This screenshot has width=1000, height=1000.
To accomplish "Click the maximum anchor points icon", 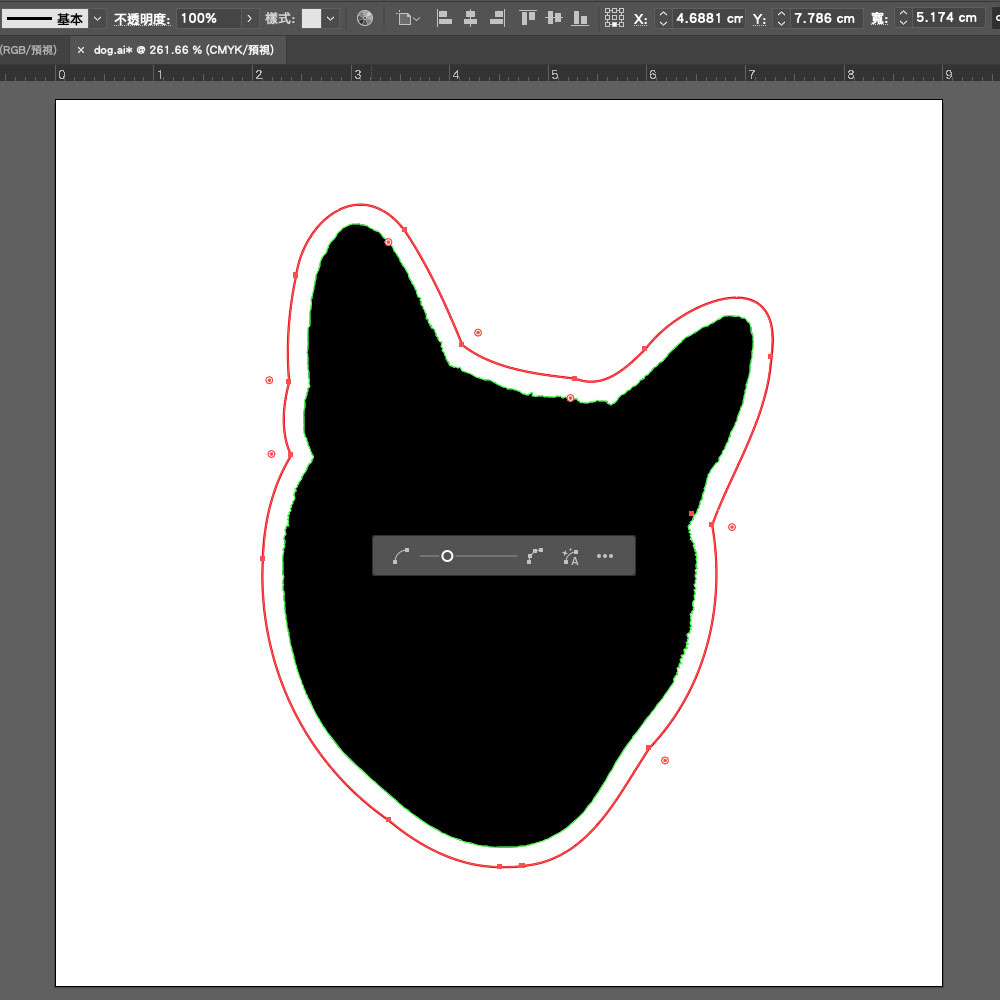I will (x=535, y=556).
